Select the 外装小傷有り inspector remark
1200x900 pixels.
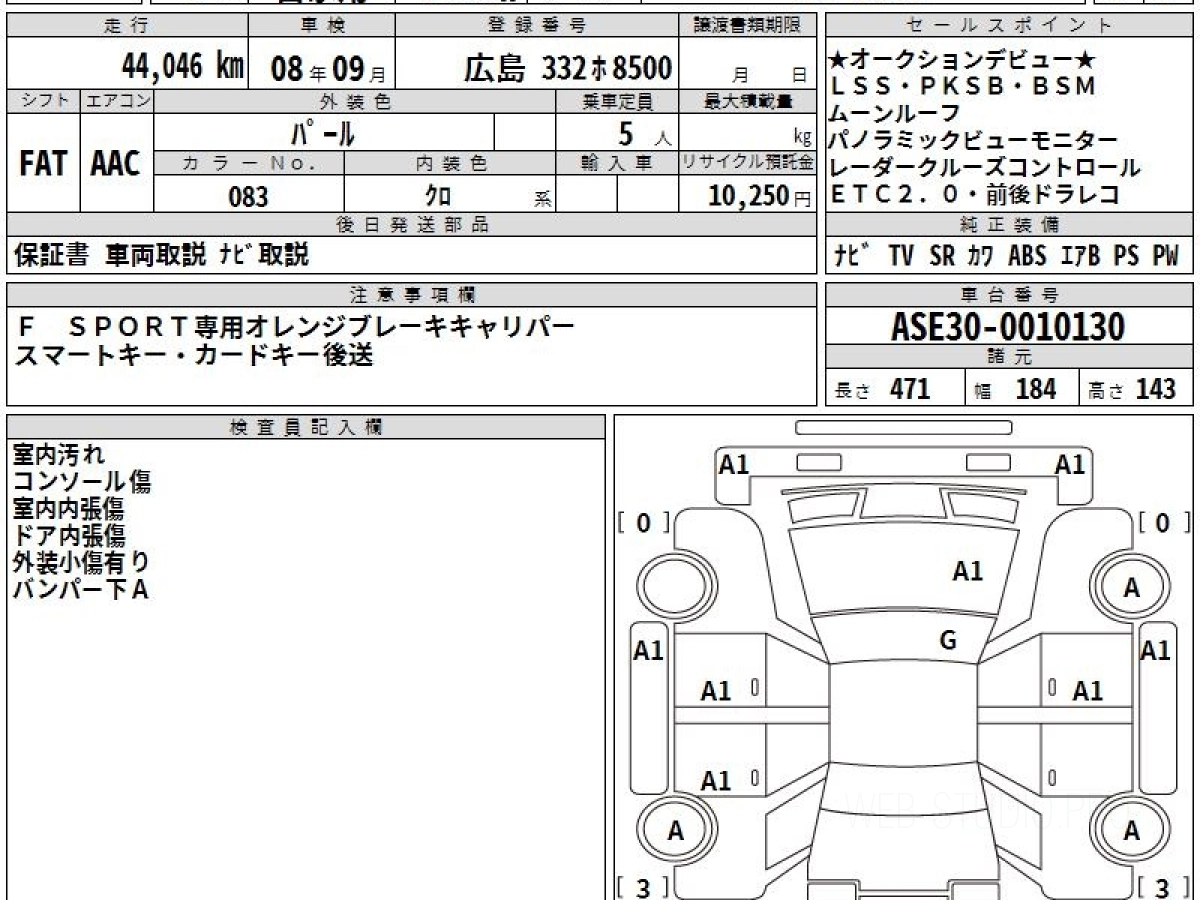pyautogui.click(x=81, y=563)
